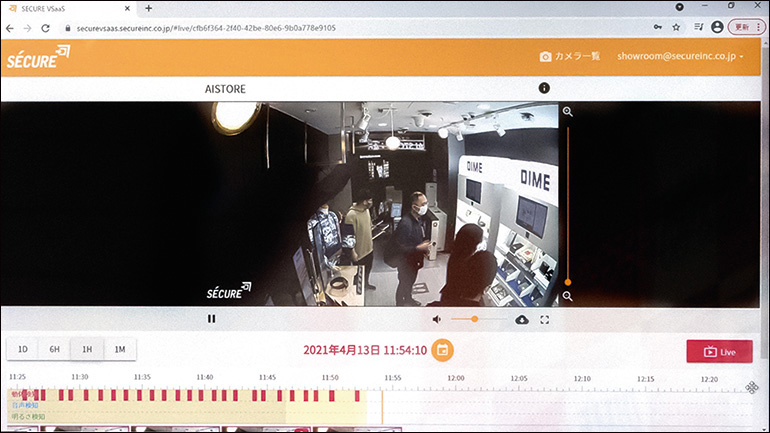Click the timeline expand icon at right edge
The height and width of the screenshot is (433, 770).
752,387
